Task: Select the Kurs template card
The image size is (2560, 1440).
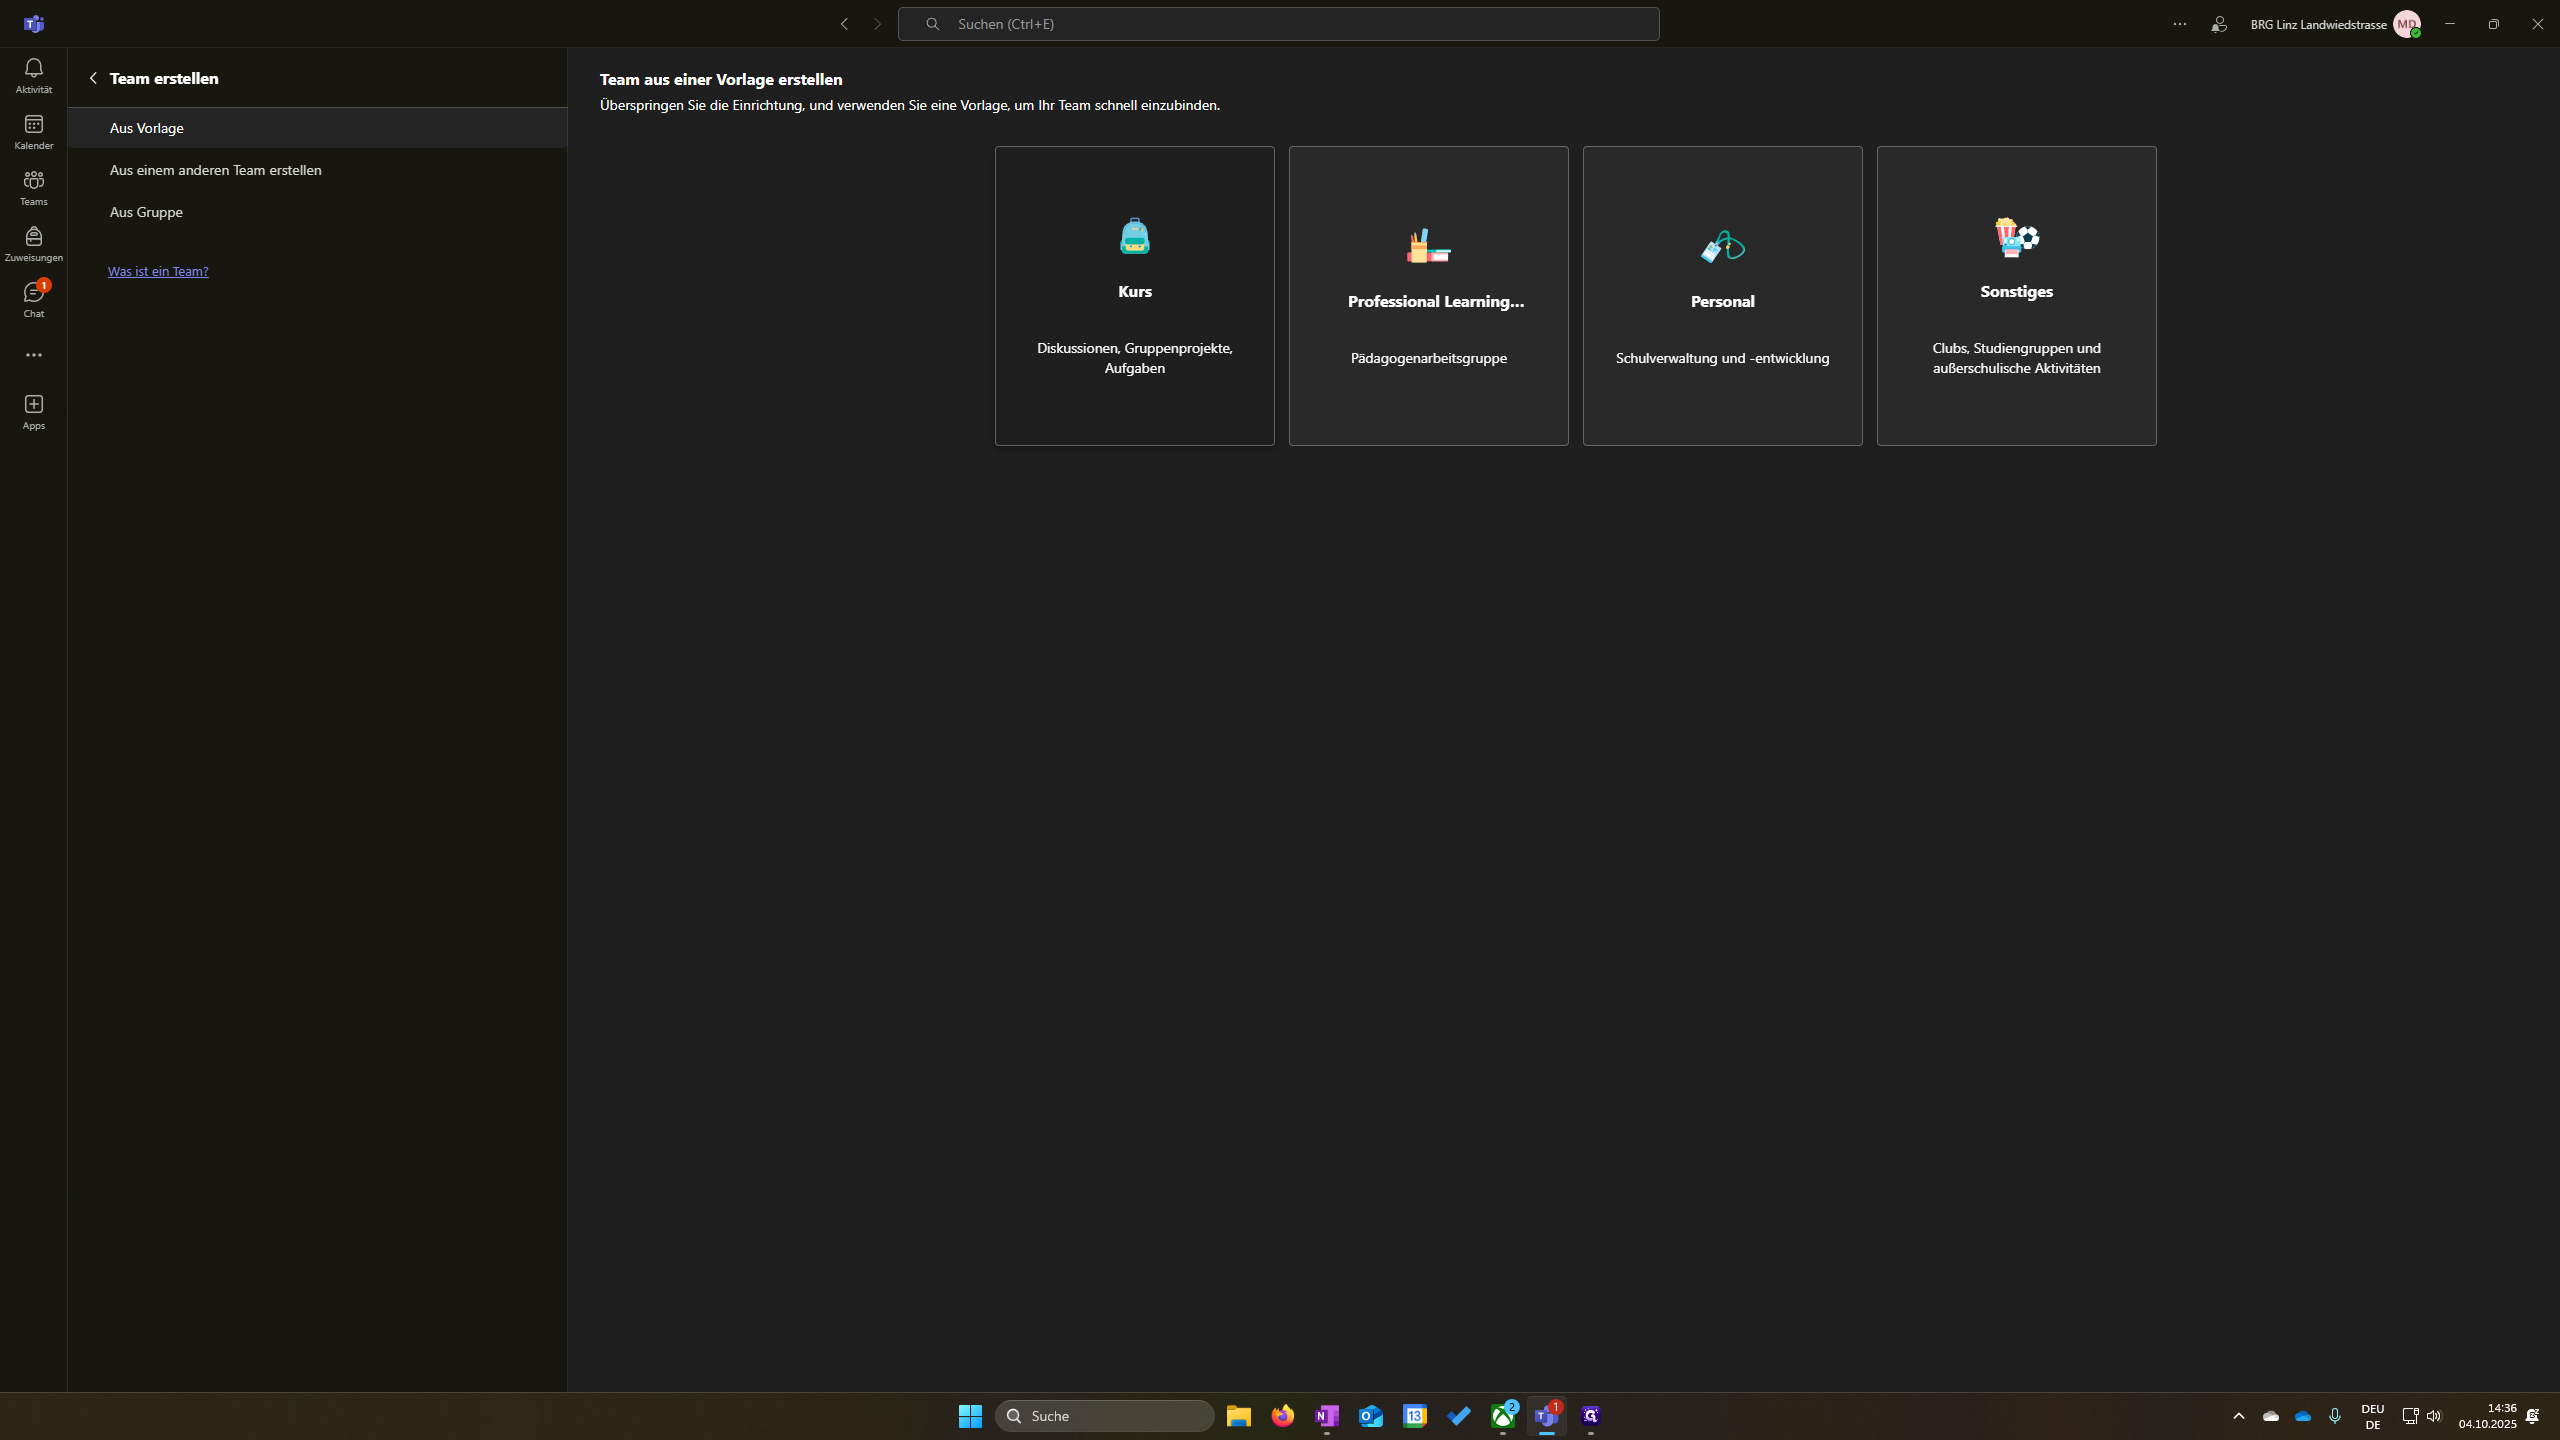Action: pos(1134,296)
